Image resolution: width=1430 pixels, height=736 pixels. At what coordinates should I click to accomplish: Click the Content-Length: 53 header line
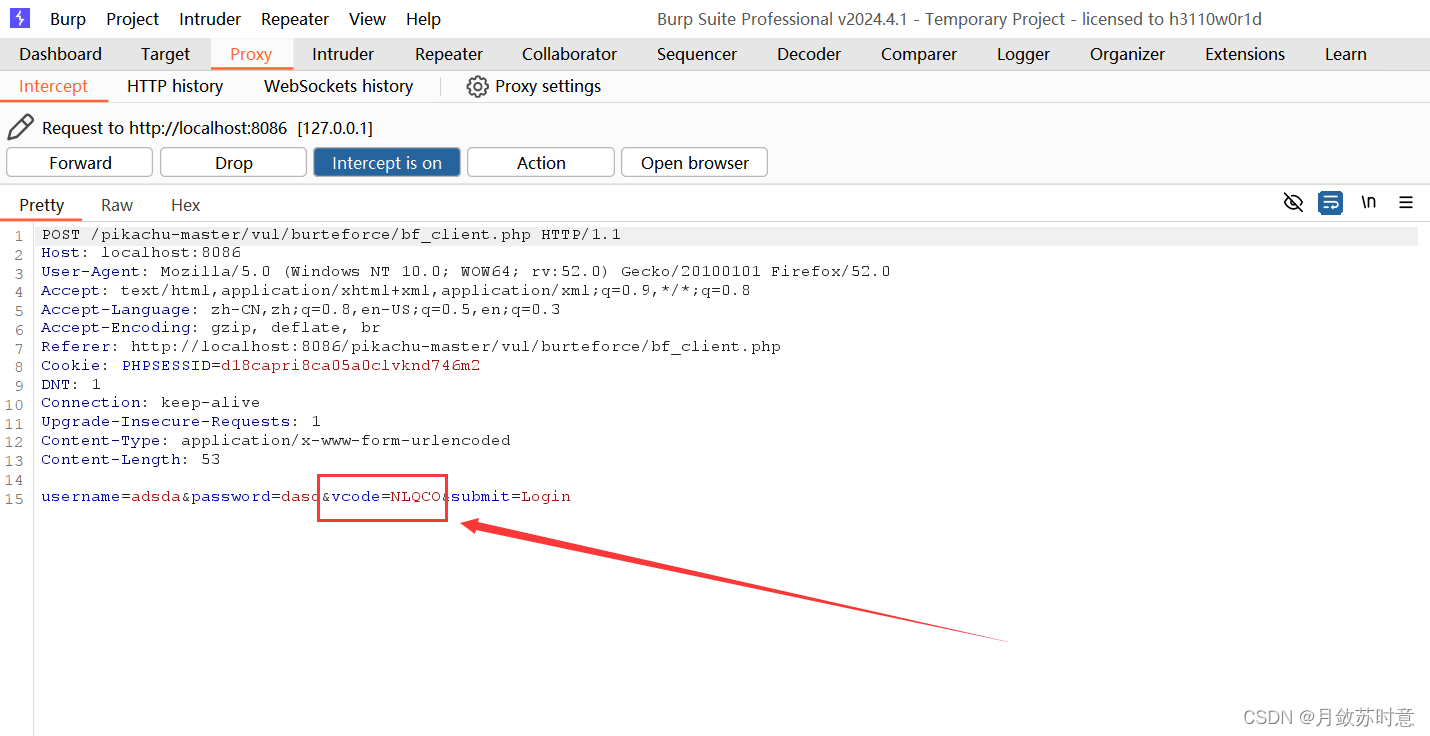tap(131, 459)
